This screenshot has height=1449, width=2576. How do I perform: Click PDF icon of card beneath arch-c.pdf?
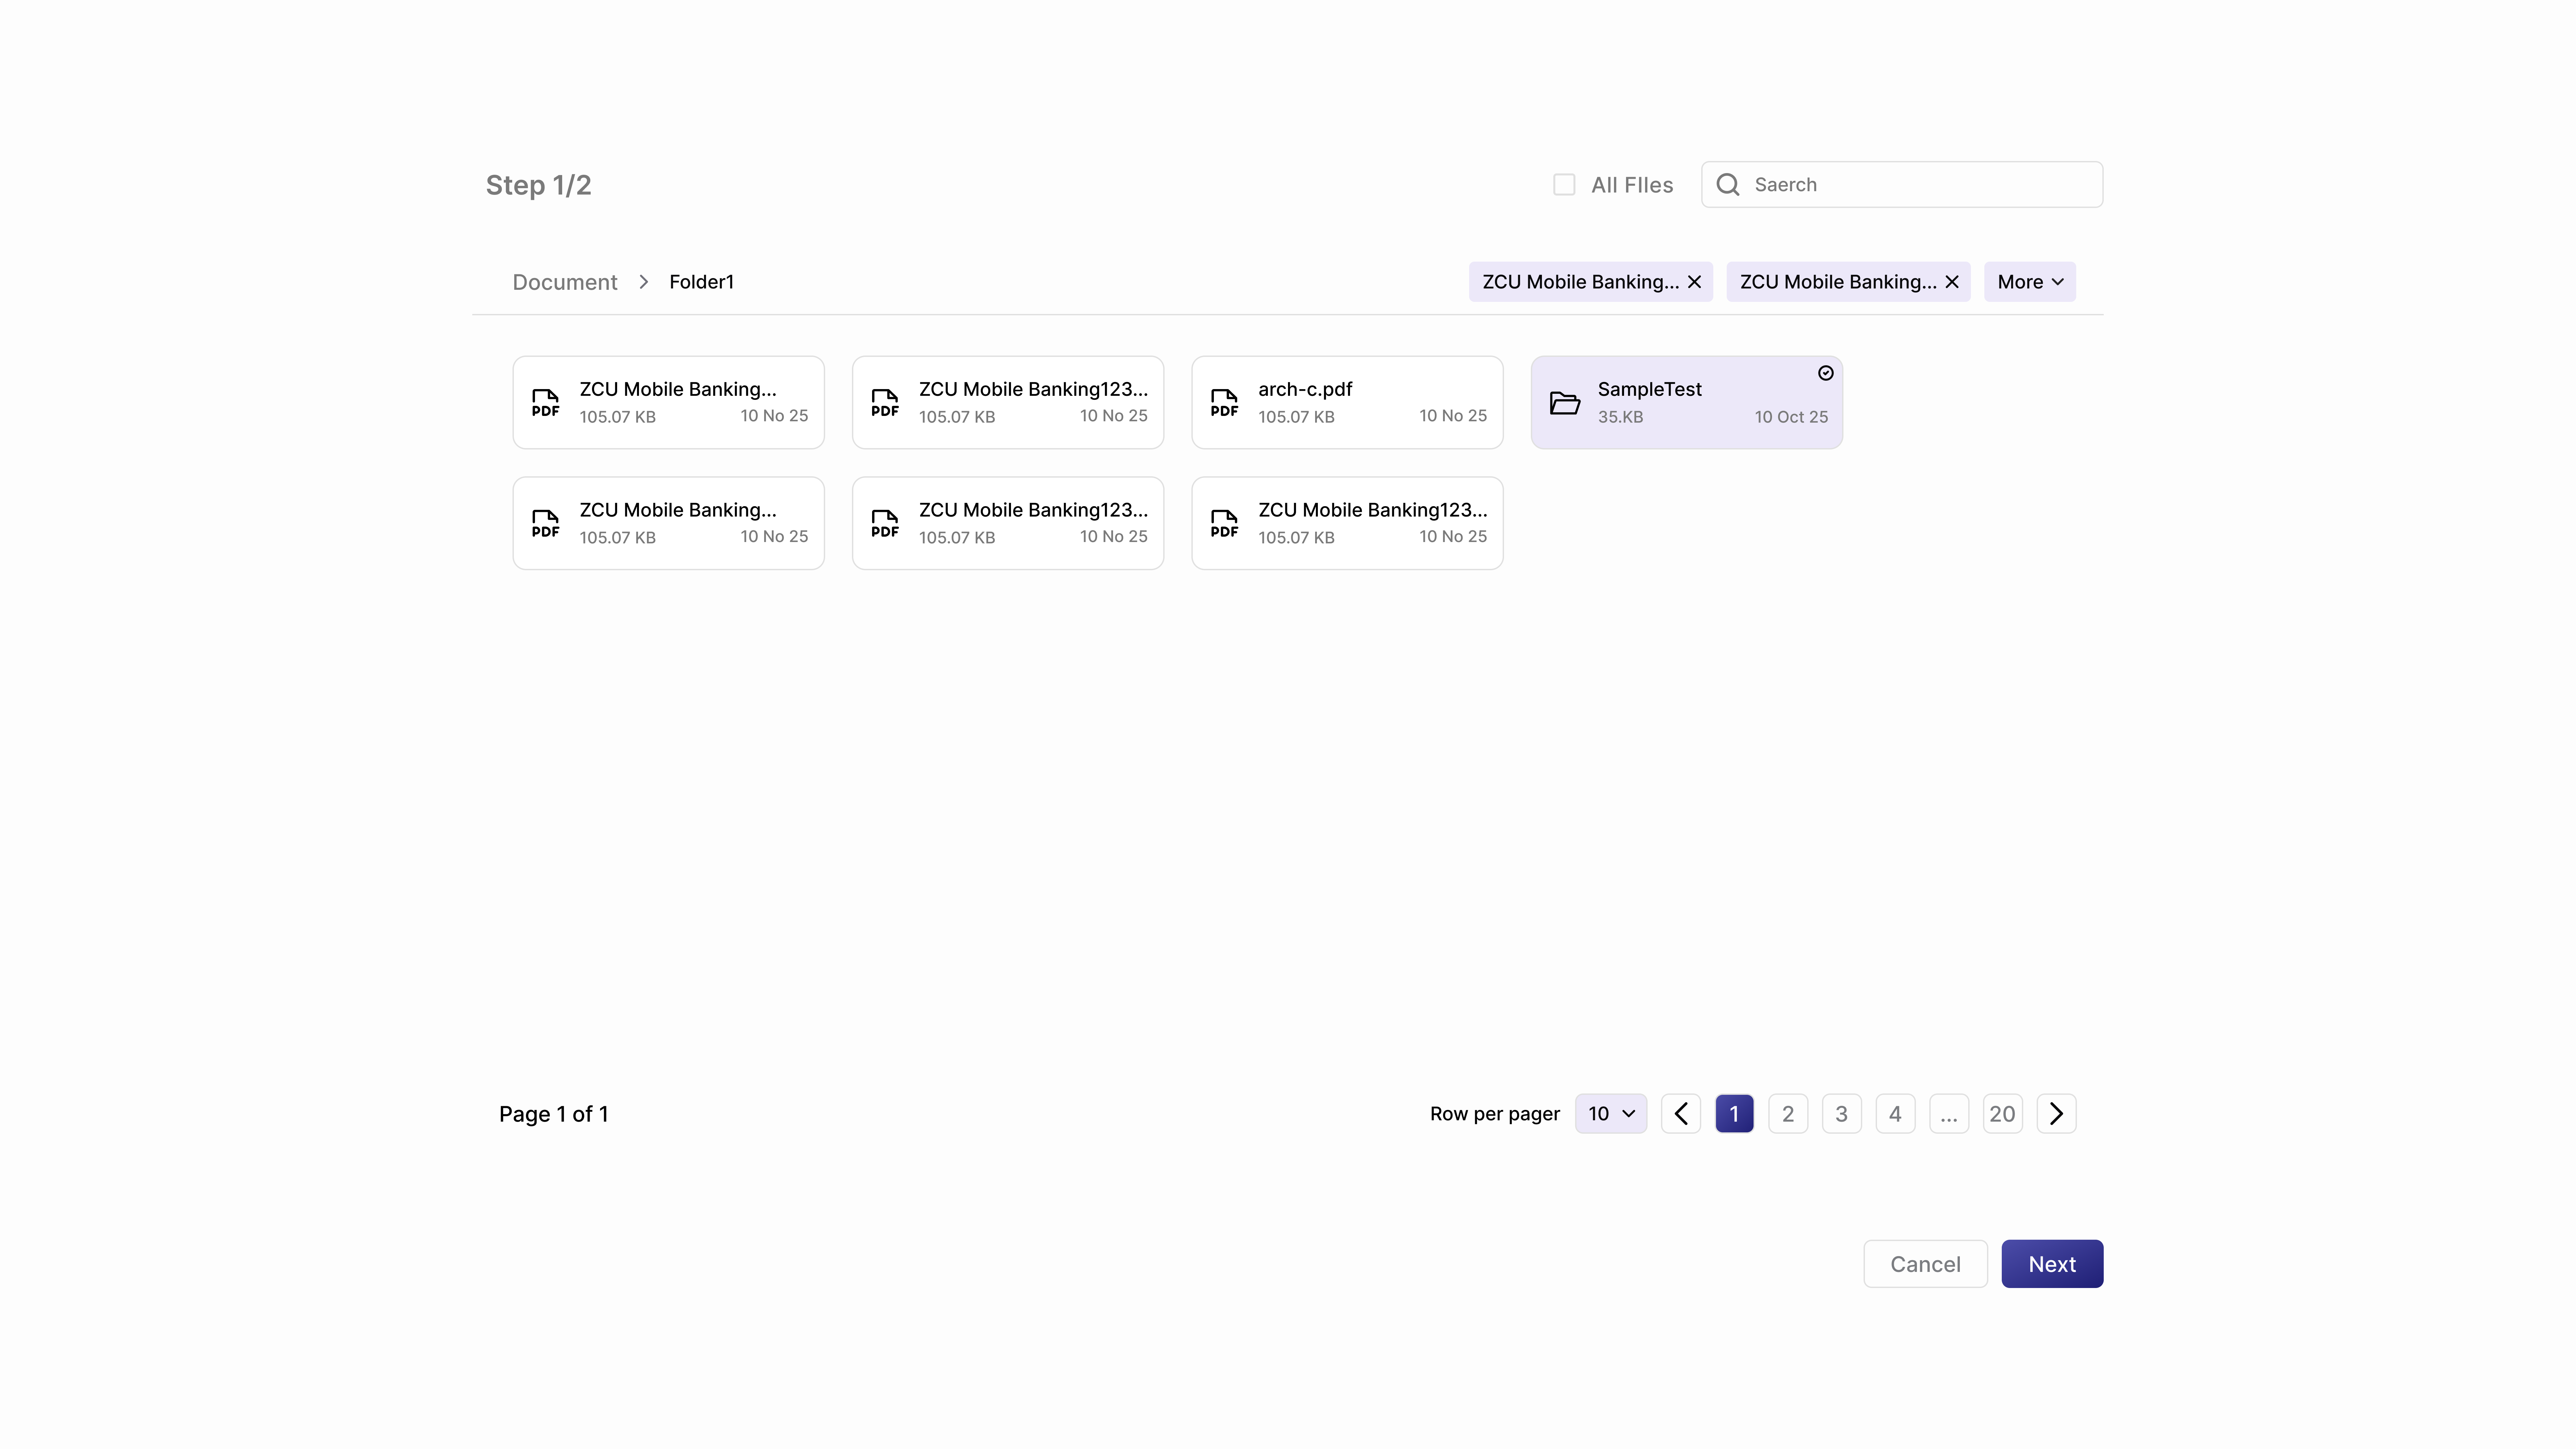[1224, 524]
